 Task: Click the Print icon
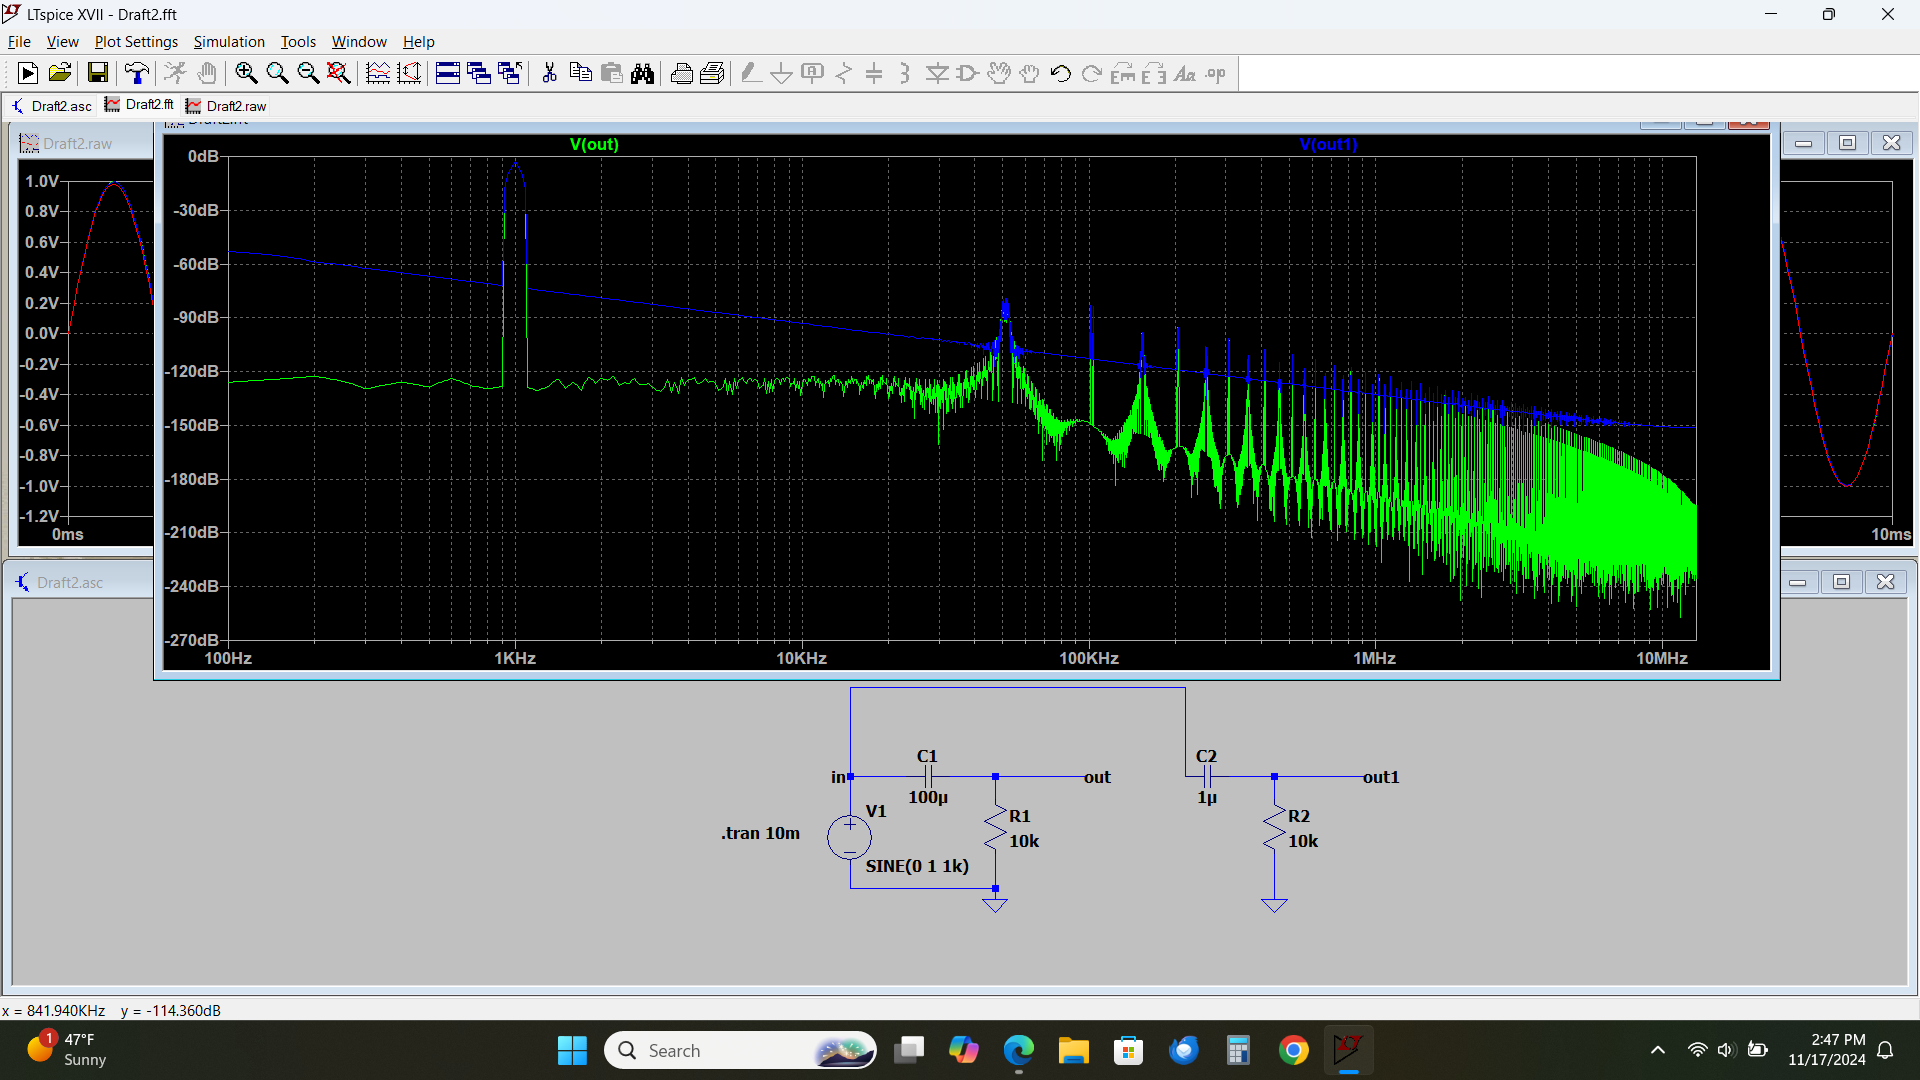(681, 73)
